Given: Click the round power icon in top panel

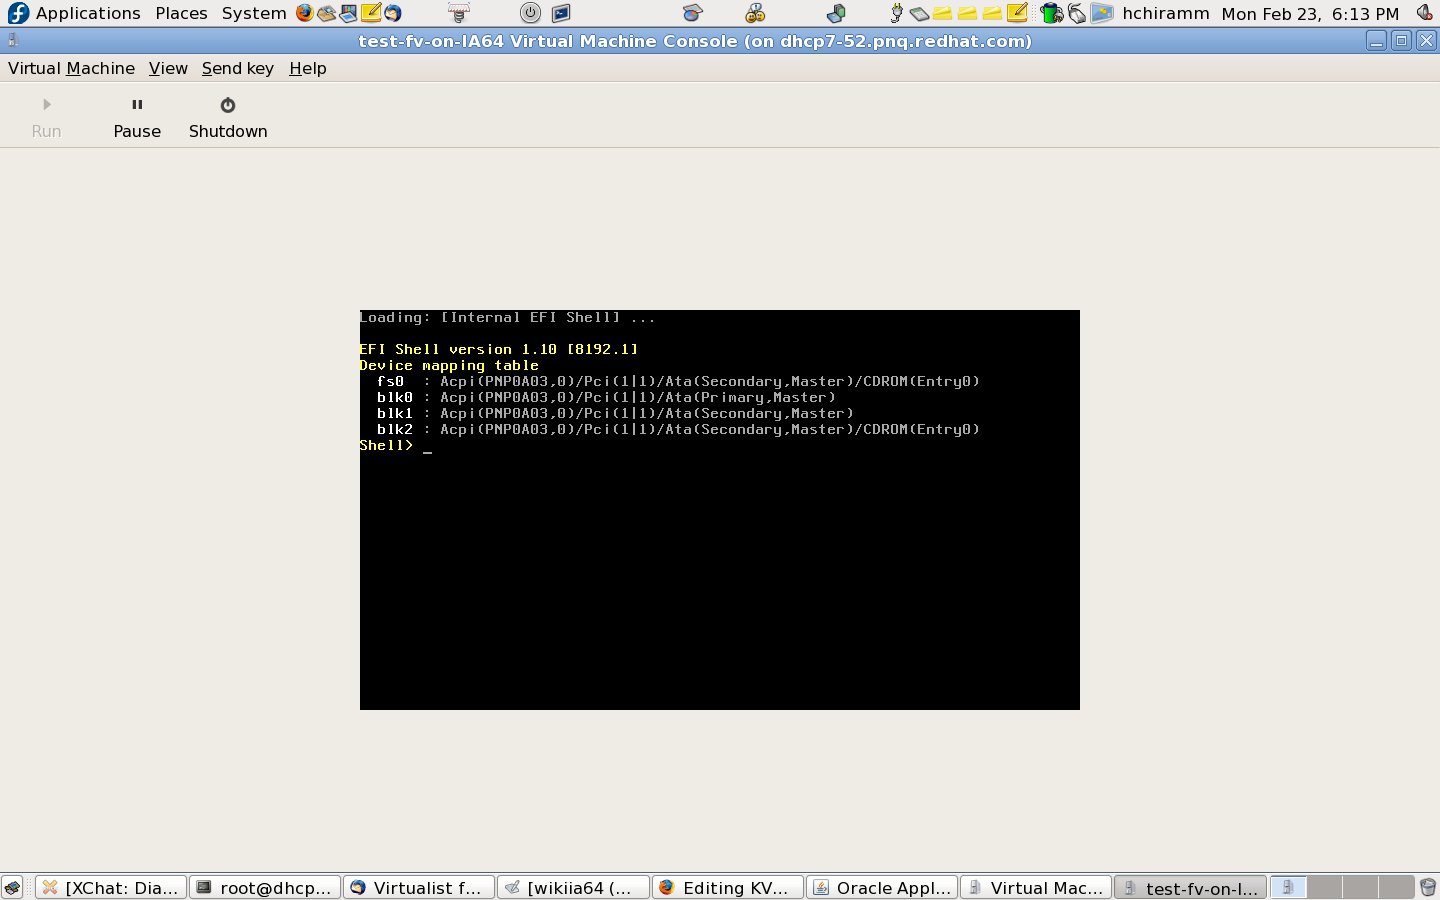Looking at the screenshot, I should click(x=530, y=13).
